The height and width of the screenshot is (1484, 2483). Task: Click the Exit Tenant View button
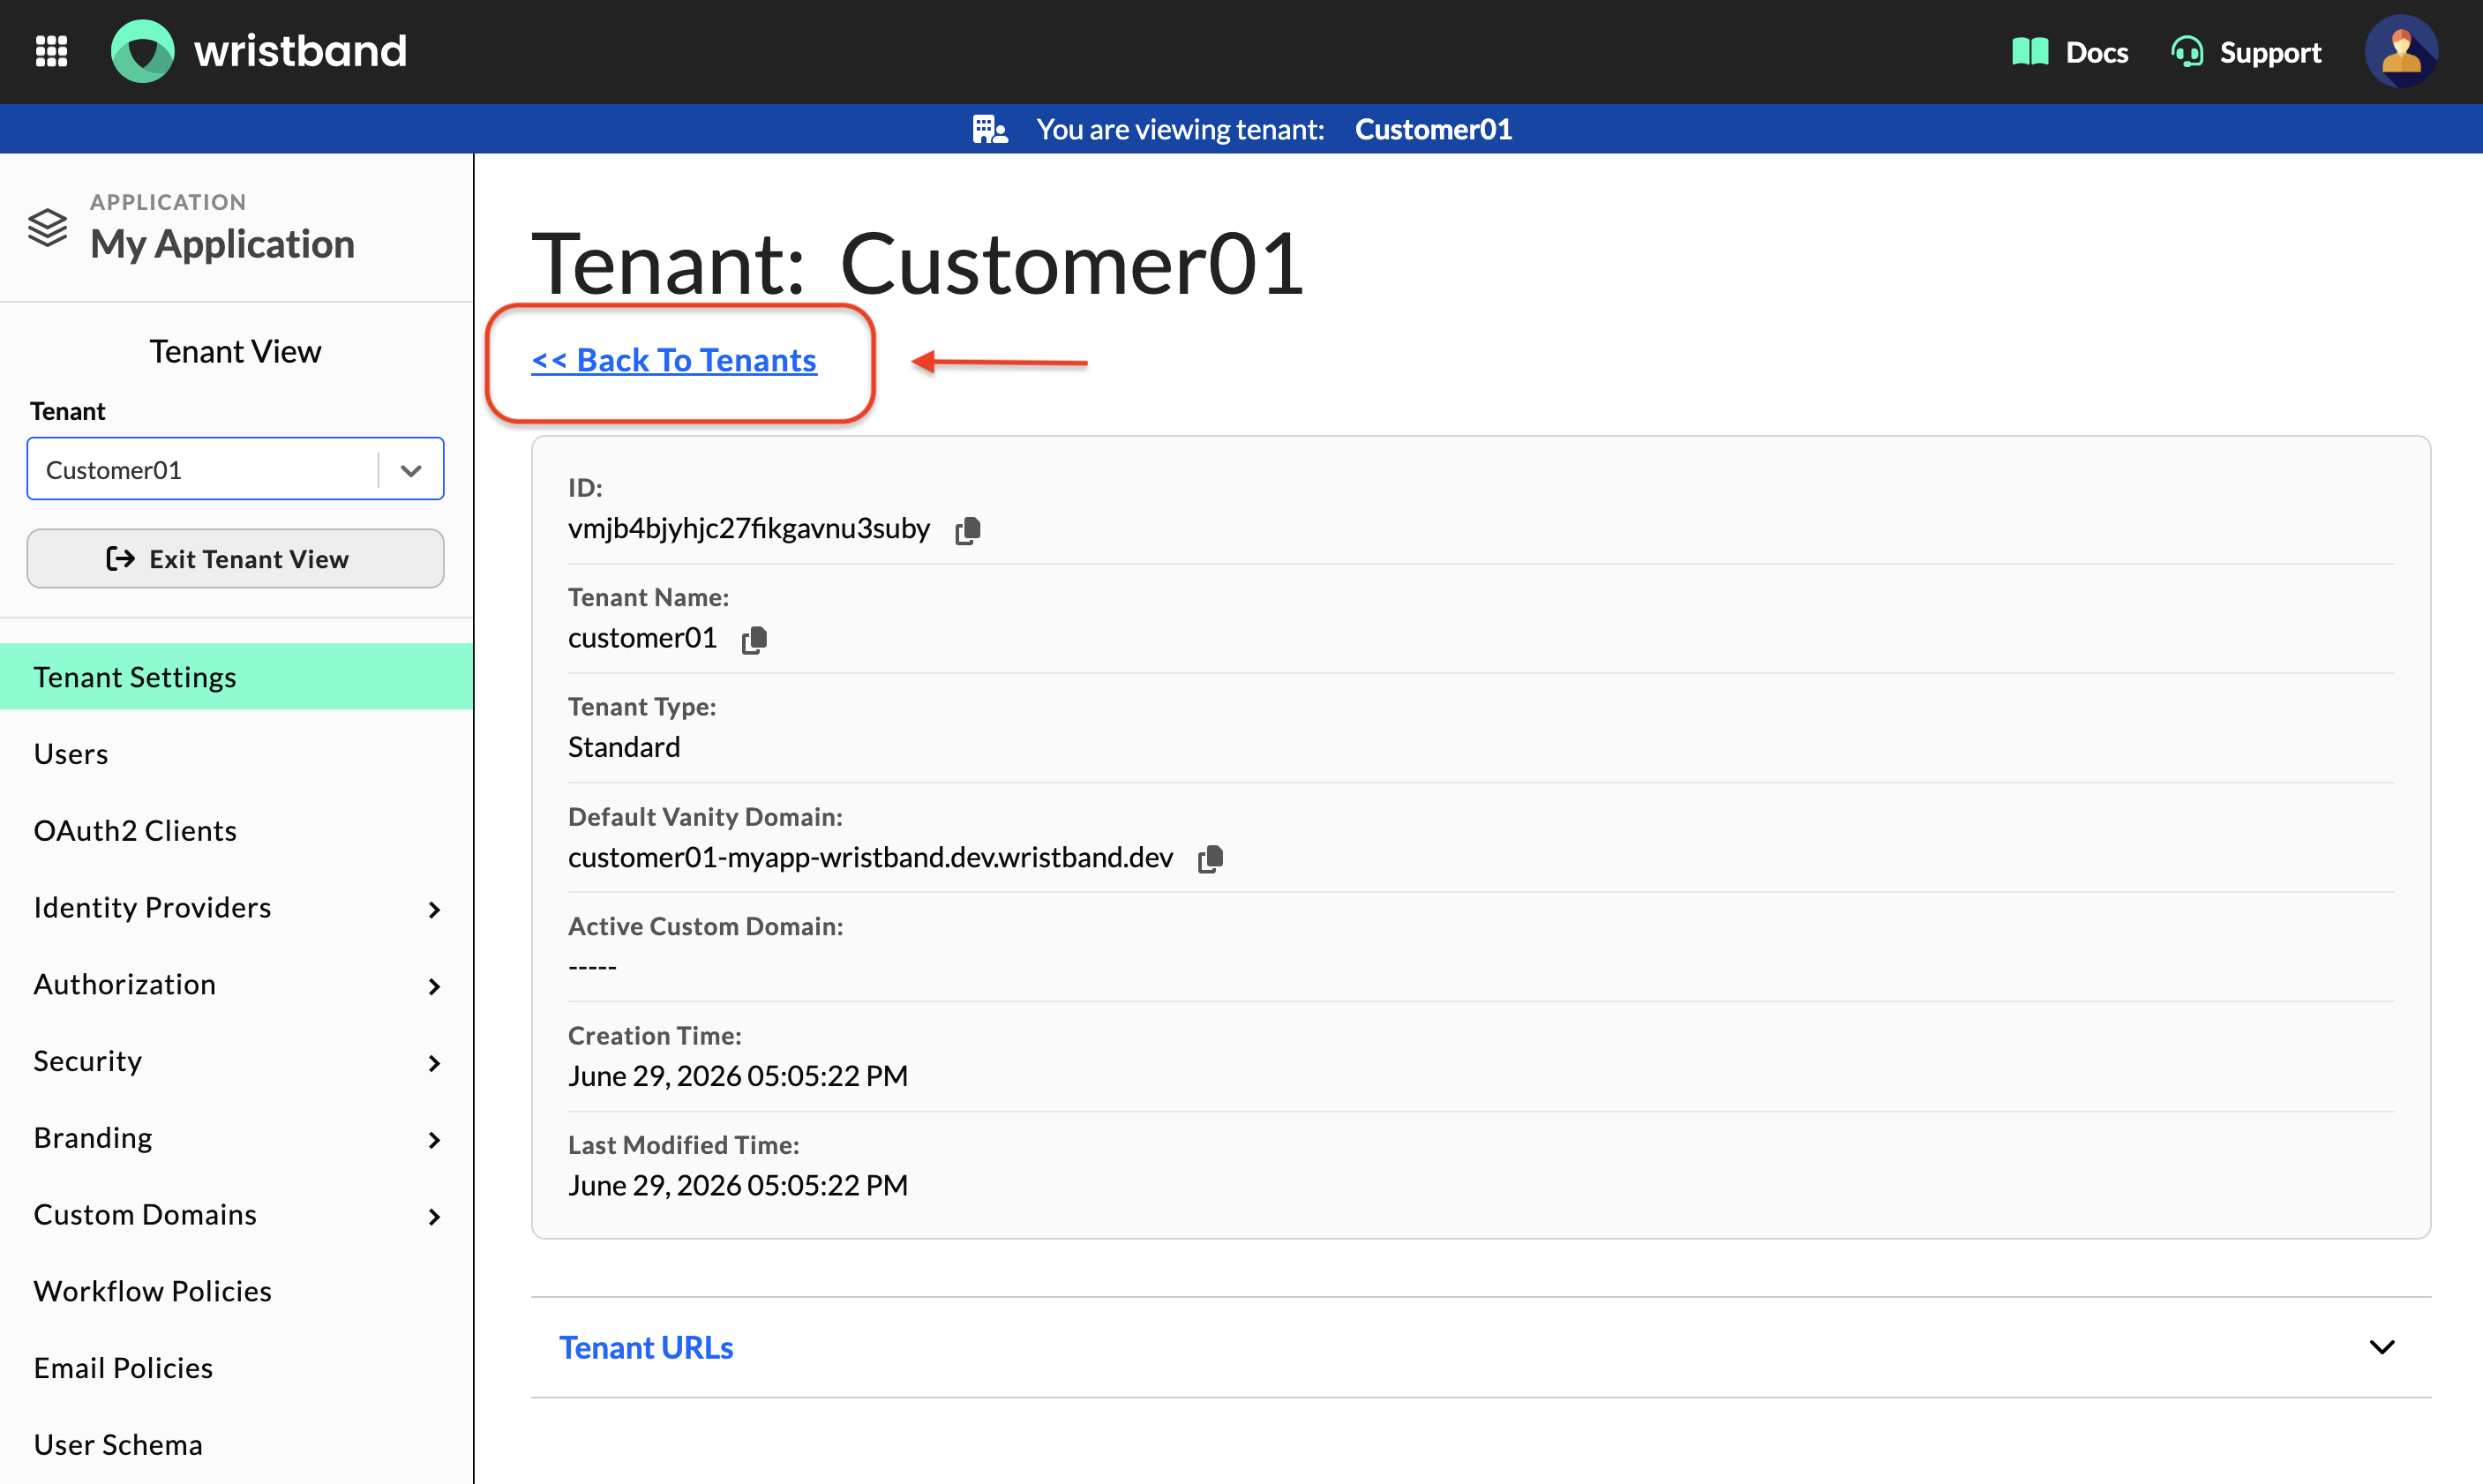[235, 559]
